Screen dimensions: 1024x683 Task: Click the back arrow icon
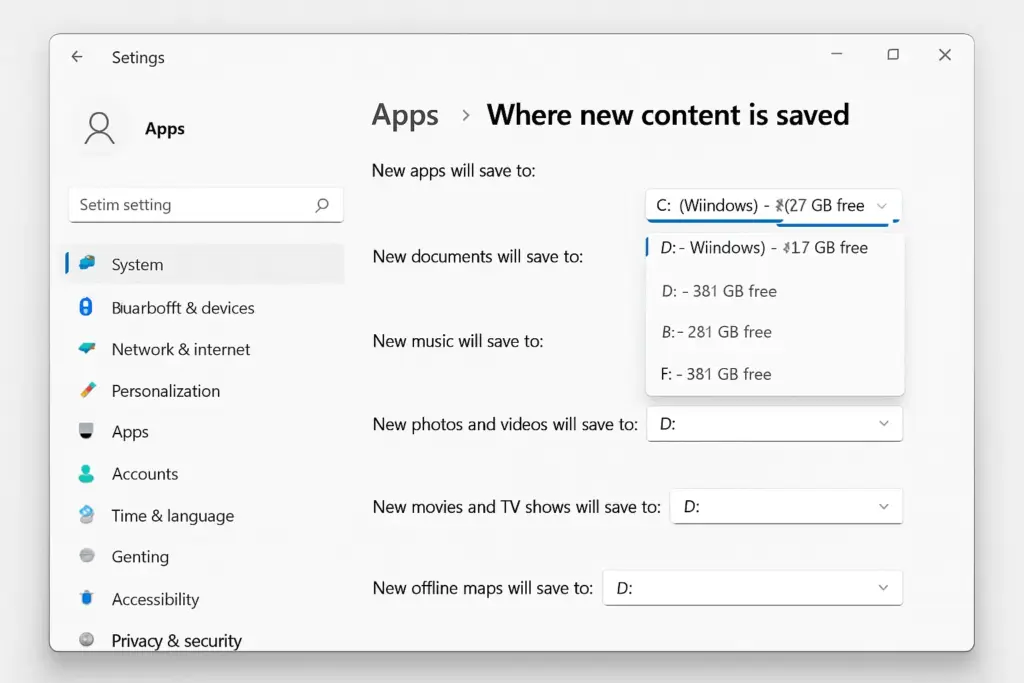click(x=77, y=57)
